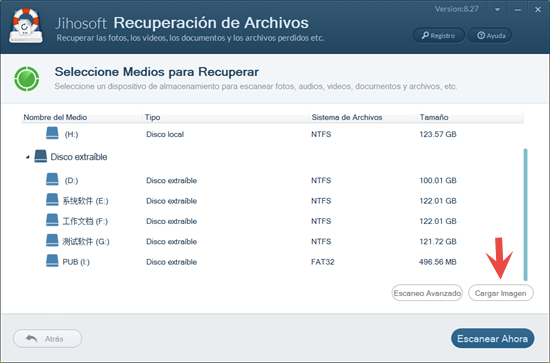The height and width of the screenshot is (363, 550).
Task: Select the 测试软件 (G:) drive label
Action: pos(86,242)
